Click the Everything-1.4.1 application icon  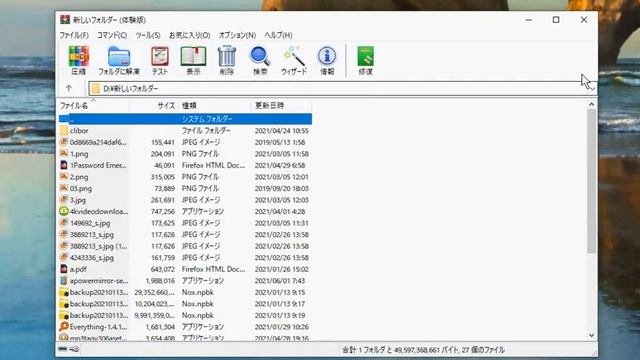(64, 327)
